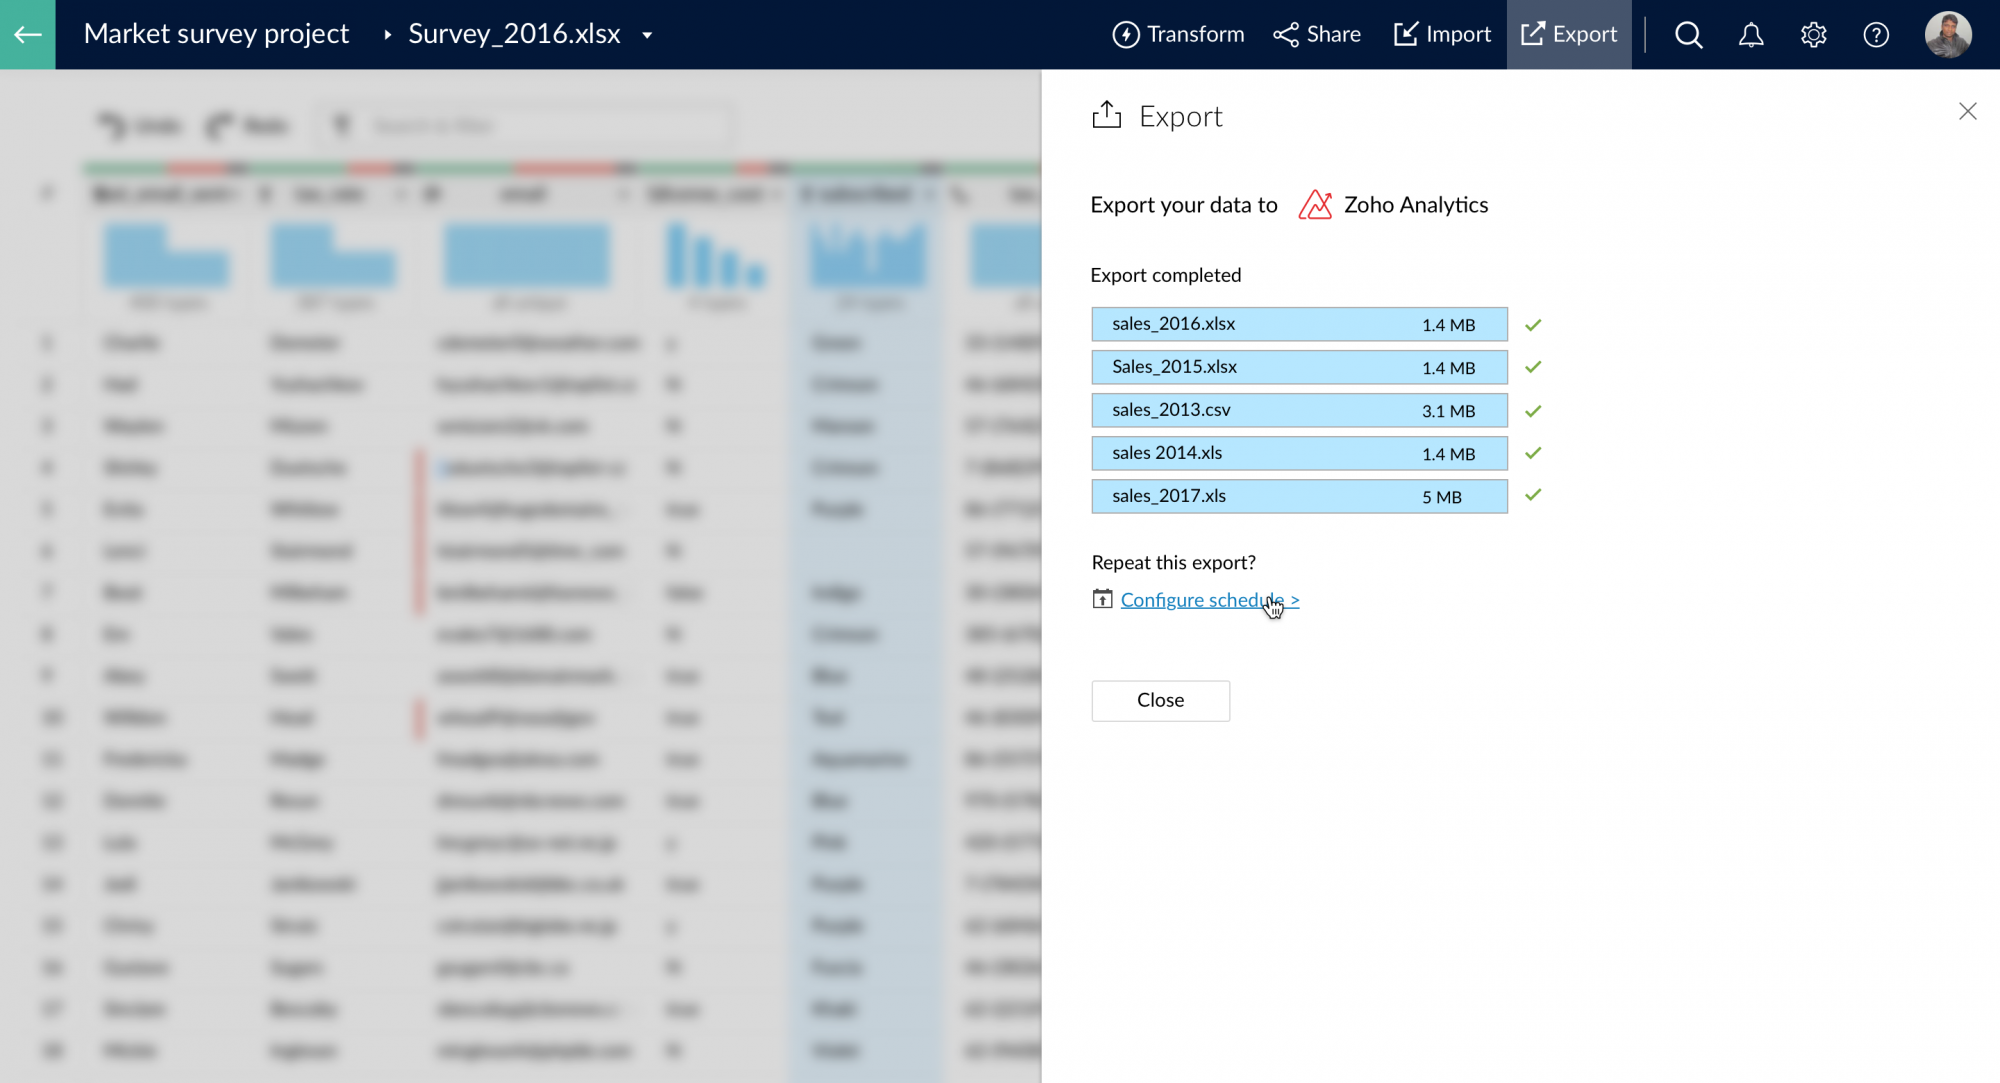Click Market survey project title

216,34
